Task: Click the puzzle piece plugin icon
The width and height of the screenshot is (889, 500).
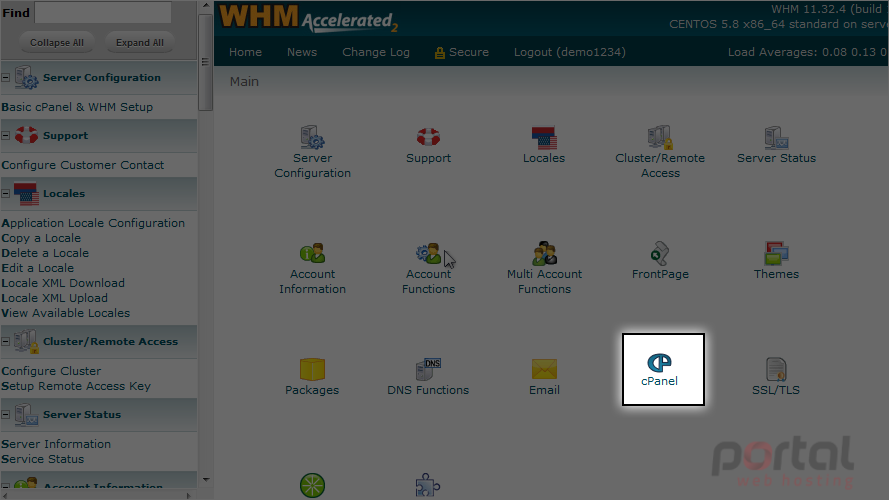Action: point(428,486)
